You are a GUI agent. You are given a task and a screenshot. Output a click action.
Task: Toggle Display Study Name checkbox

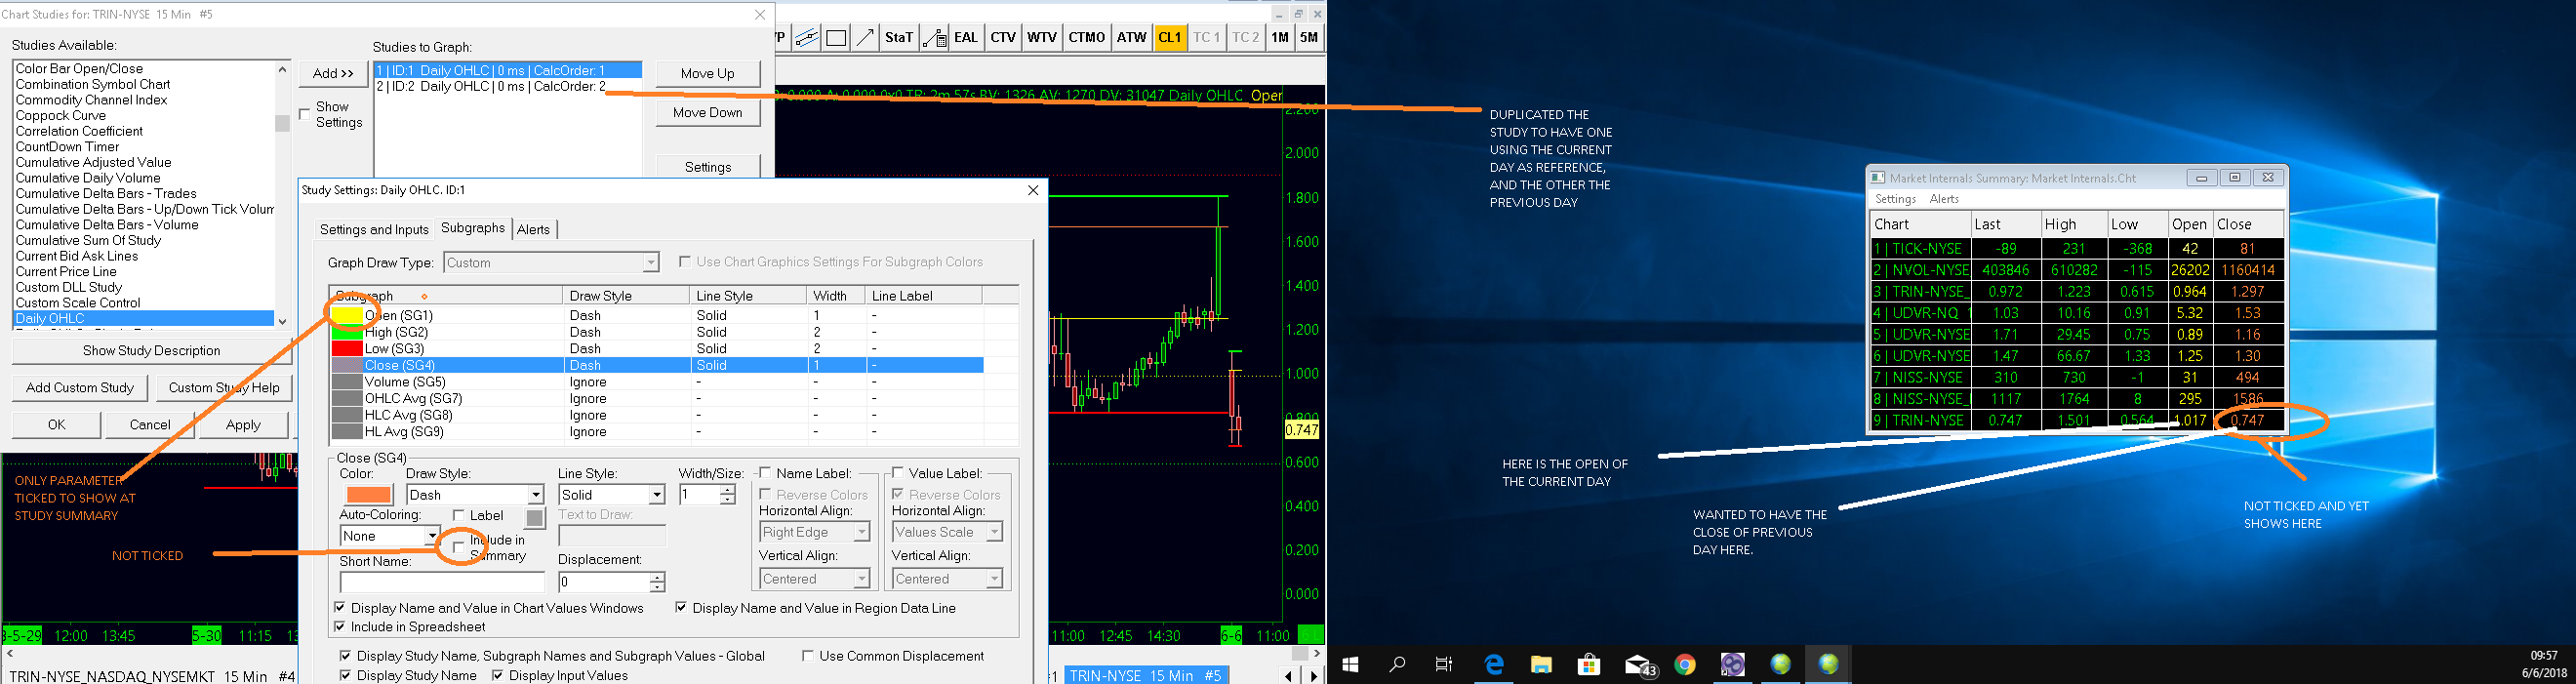[x=346, y=676]
